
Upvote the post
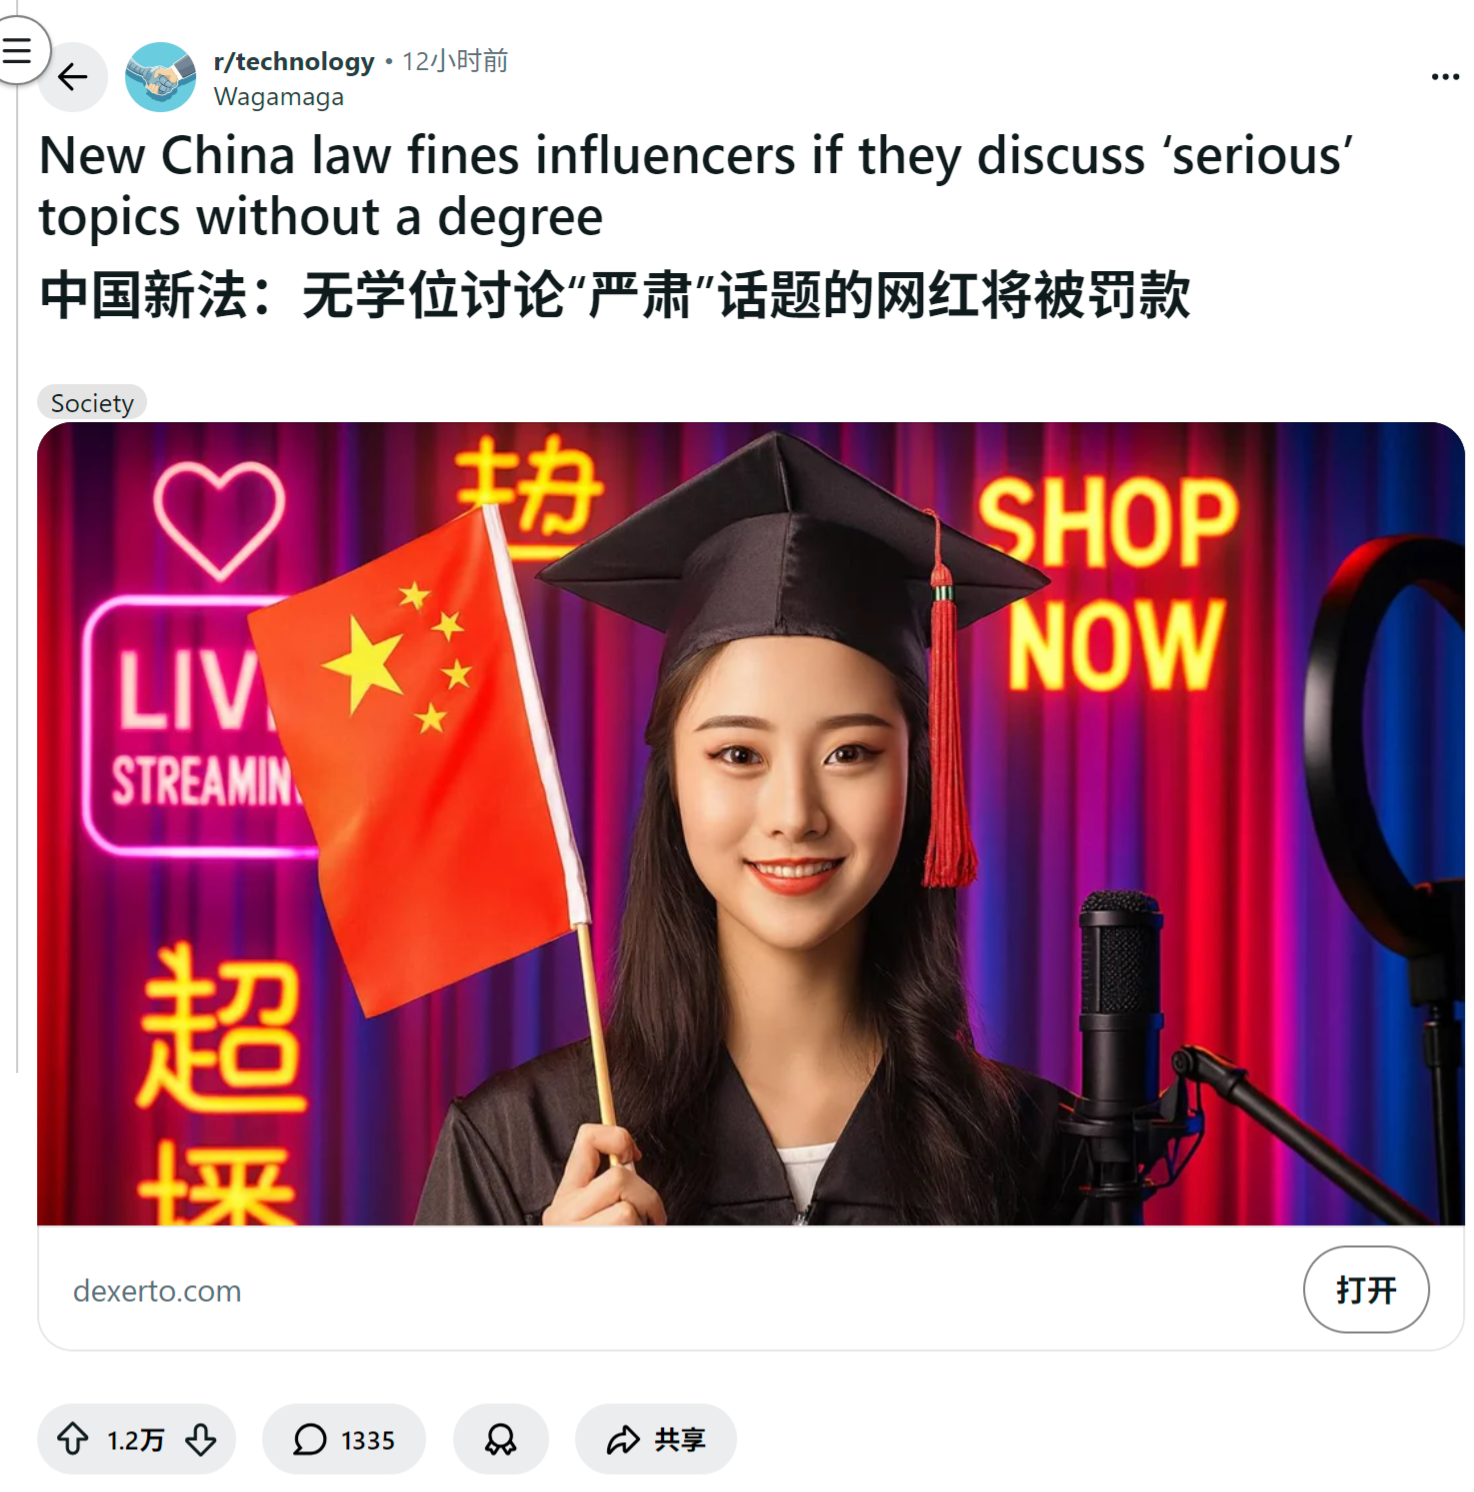click(72, 1439)
